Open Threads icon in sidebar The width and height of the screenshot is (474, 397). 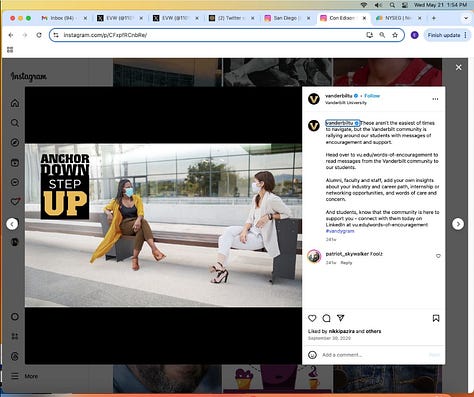point(15,357)
